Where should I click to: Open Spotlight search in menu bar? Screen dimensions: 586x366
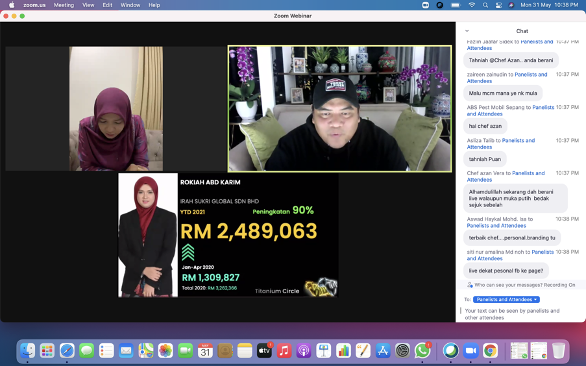[x=485, y=5]
